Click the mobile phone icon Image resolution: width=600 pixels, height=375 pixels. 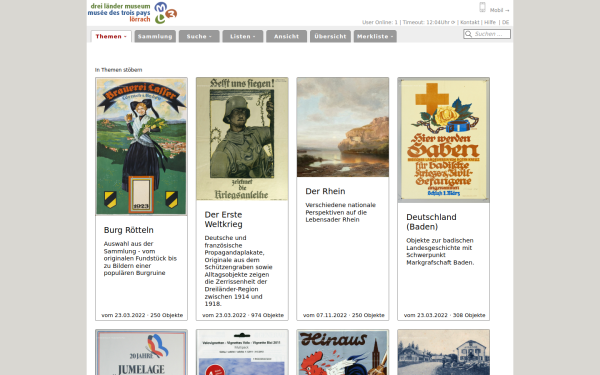click(x=483, y=7)
